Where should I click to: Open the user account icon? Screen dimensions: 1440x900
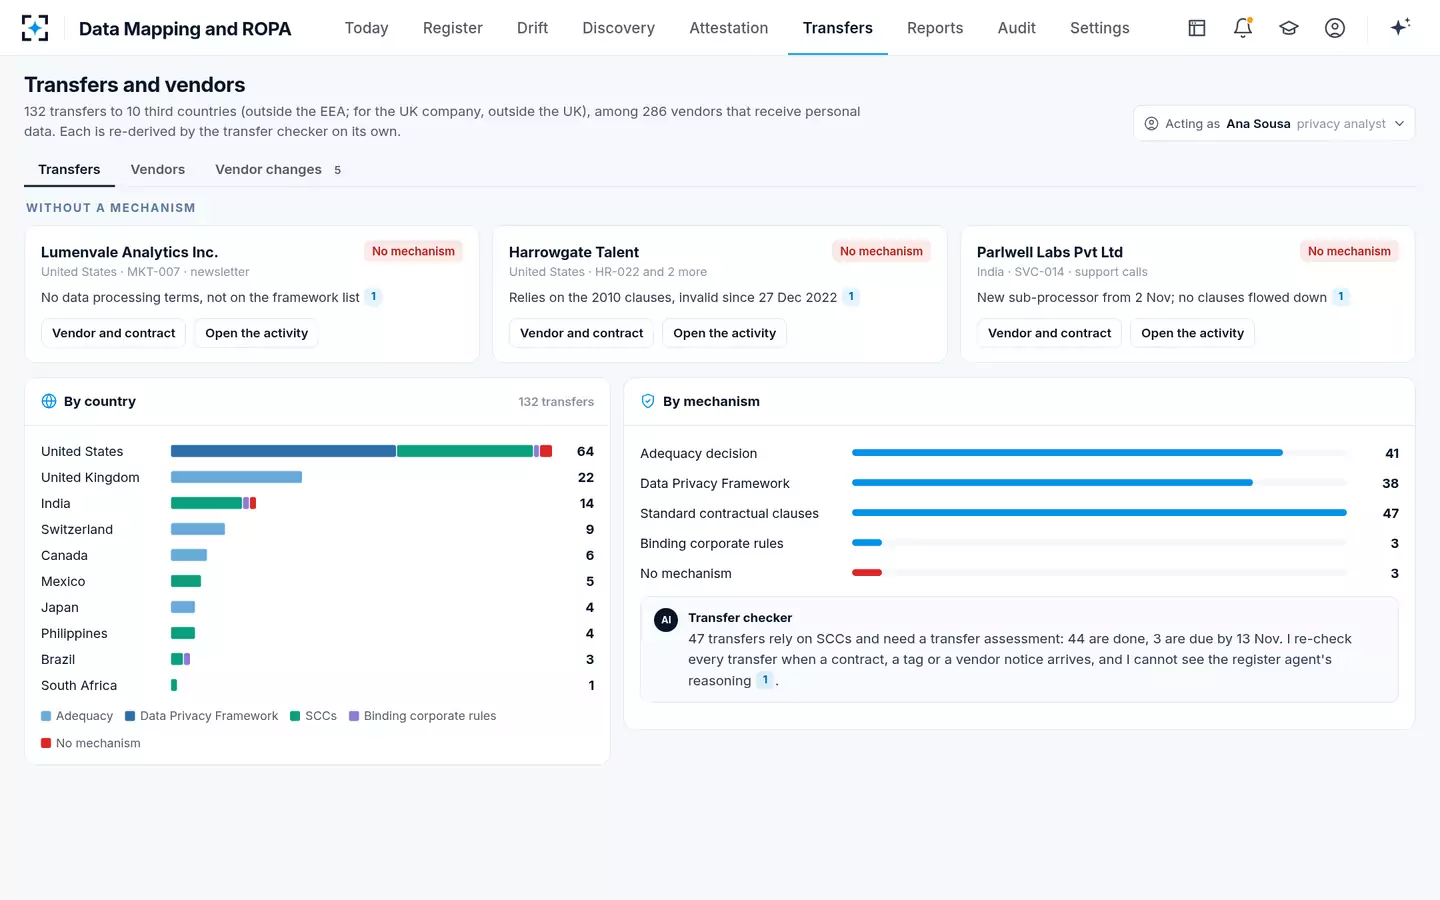pos(1335,28)
